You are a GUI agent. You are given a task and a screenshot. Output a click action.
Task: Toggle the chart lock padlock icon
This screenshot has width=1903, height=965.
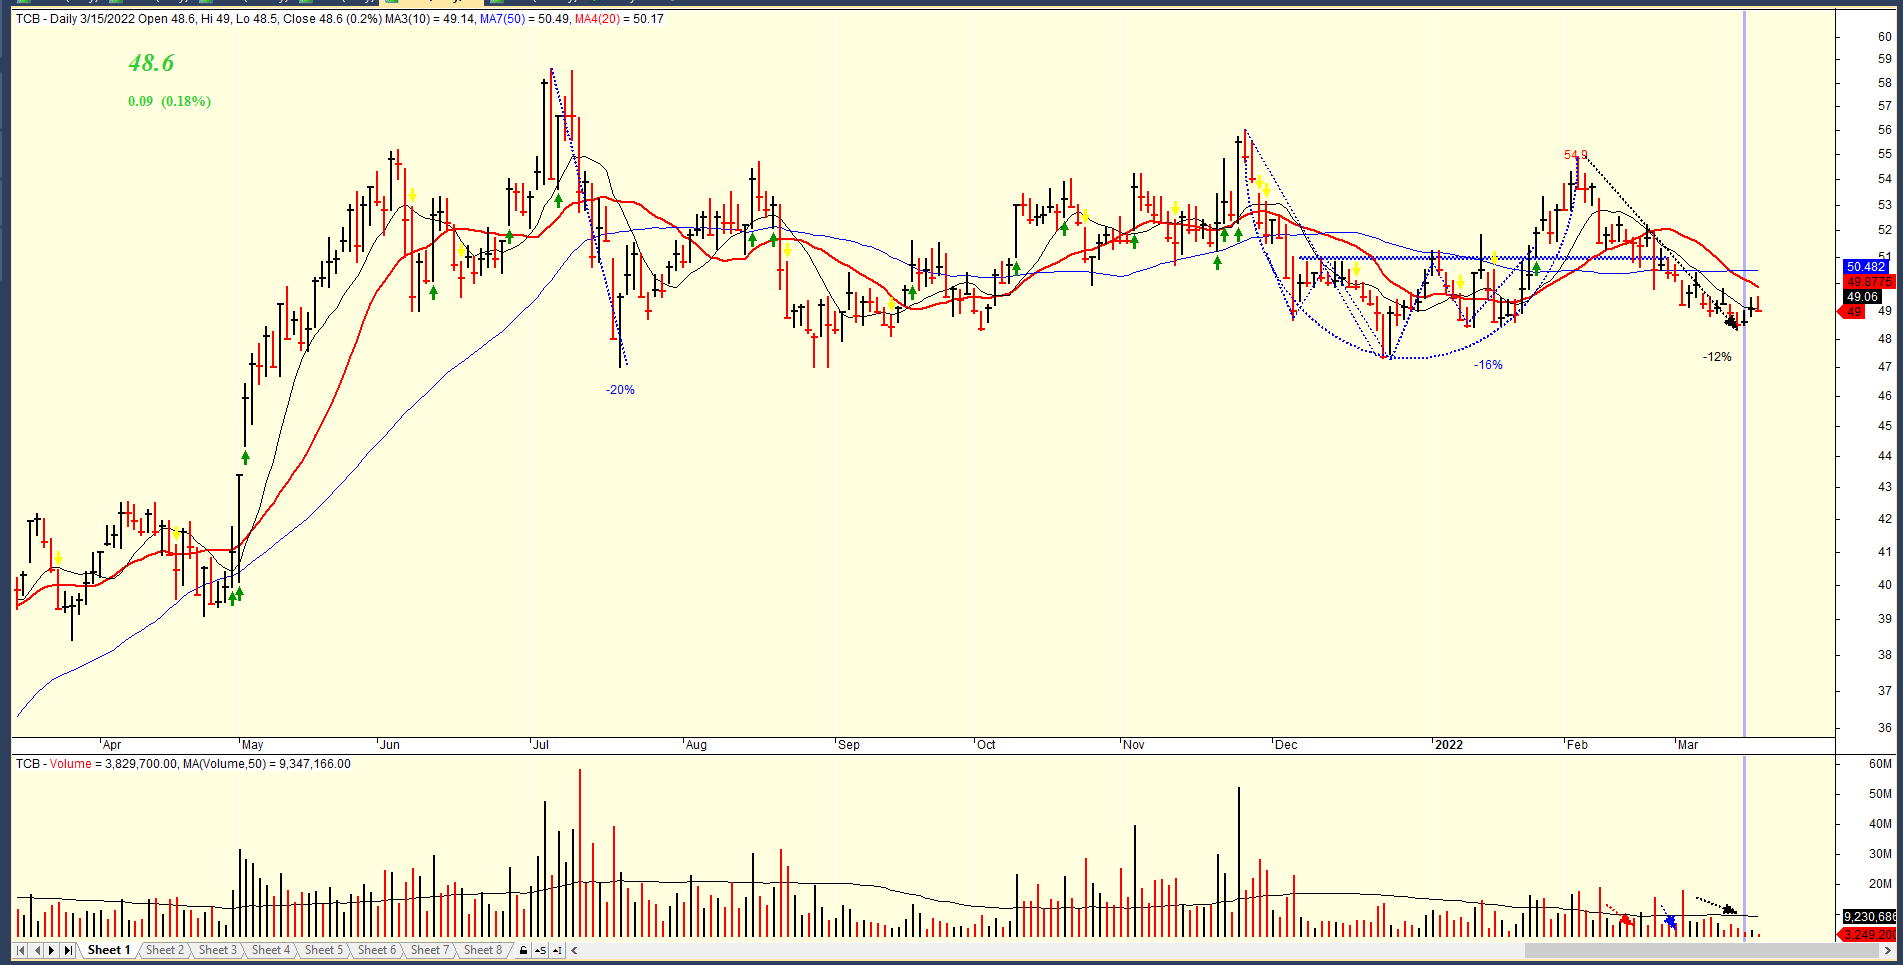(x=523, y=950)
